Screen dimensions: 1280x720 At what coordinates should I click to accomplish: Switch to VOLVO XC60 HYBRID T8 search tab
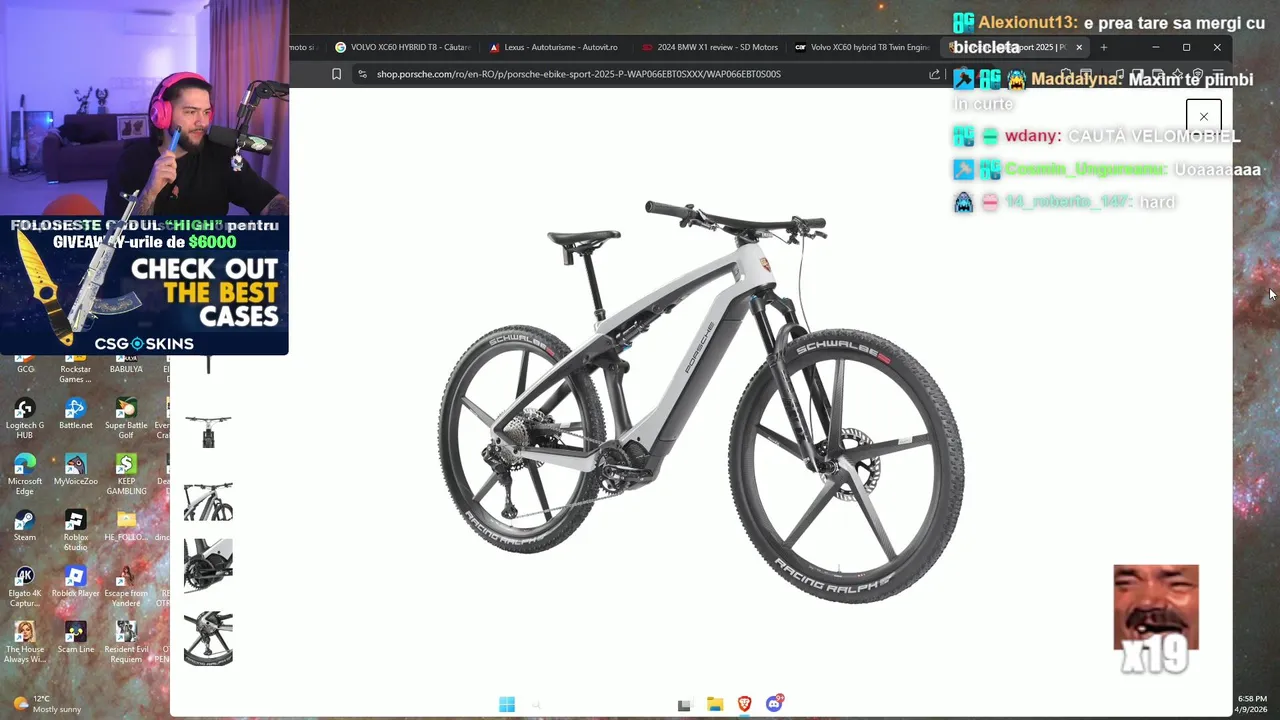click(x=403, y=47)
